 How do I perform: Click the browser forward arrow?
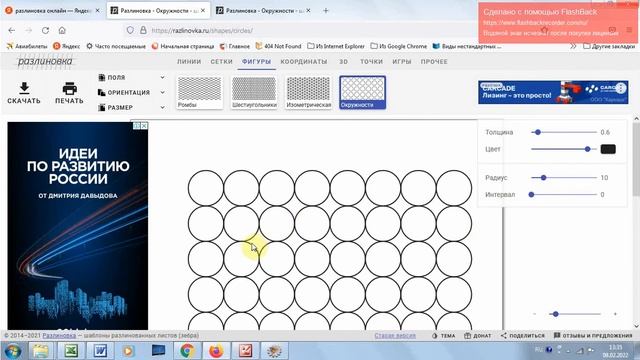pyautogui.click(x=29, y=30)
